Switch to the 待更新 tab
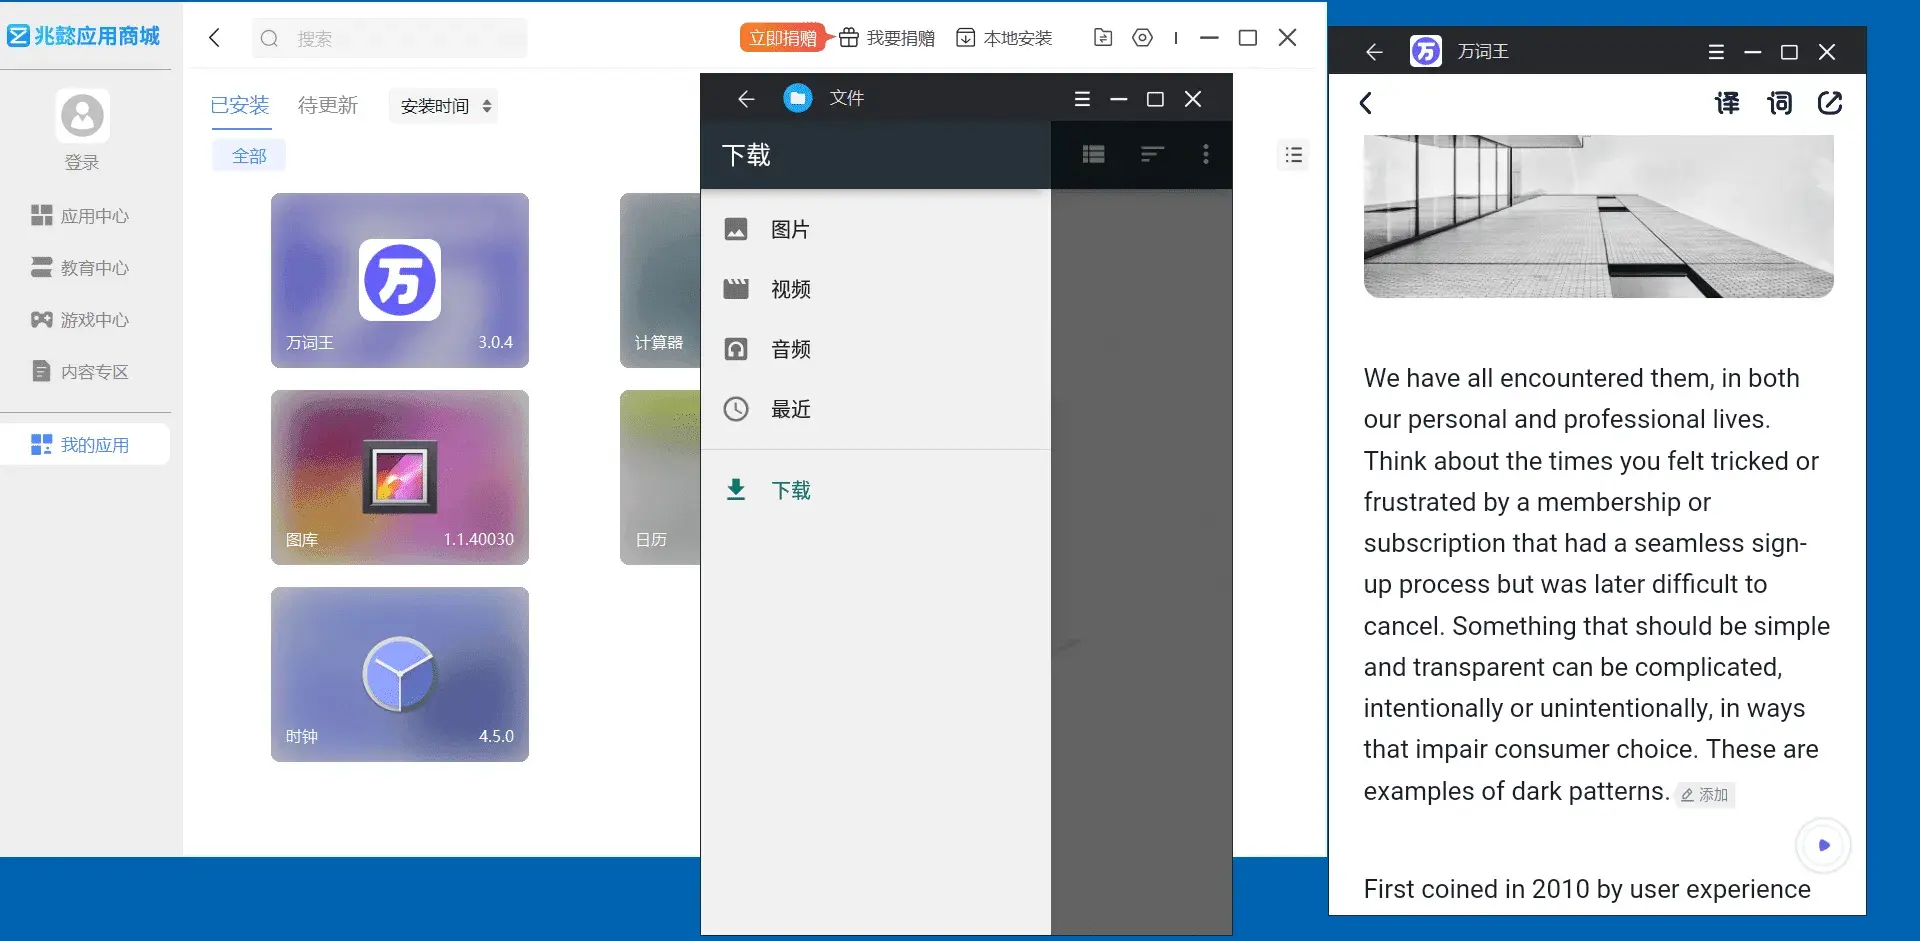 (x=328, y=105)
